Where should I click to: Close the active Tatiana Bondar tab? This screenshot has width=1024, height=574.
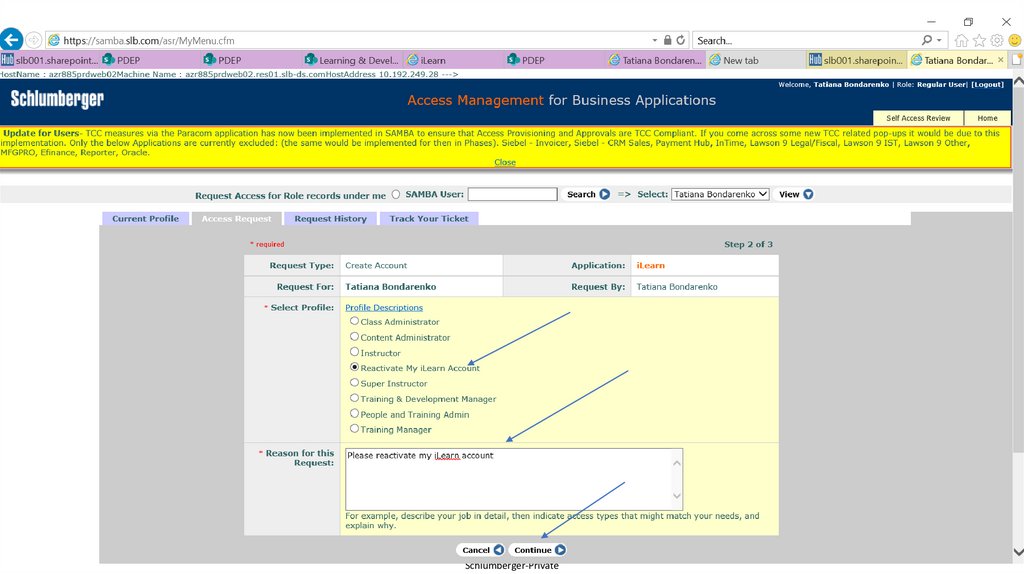point(1000,59)
